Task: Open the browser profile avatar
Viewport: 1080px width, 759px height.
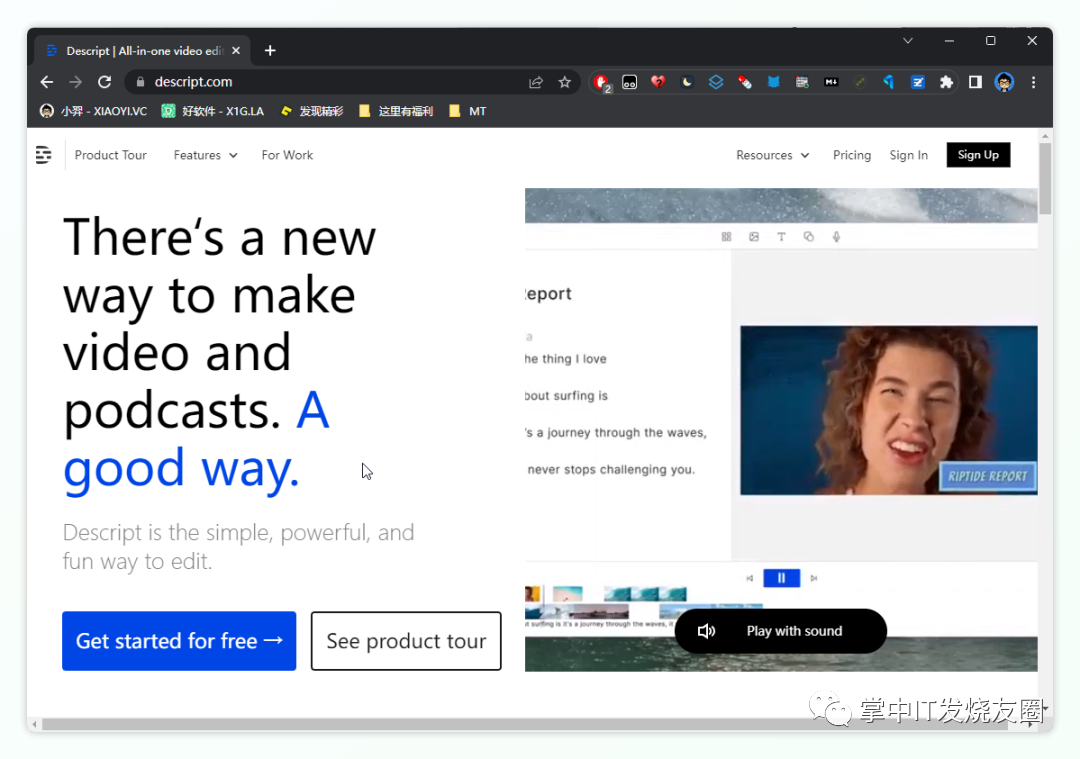Action: 1004,82
